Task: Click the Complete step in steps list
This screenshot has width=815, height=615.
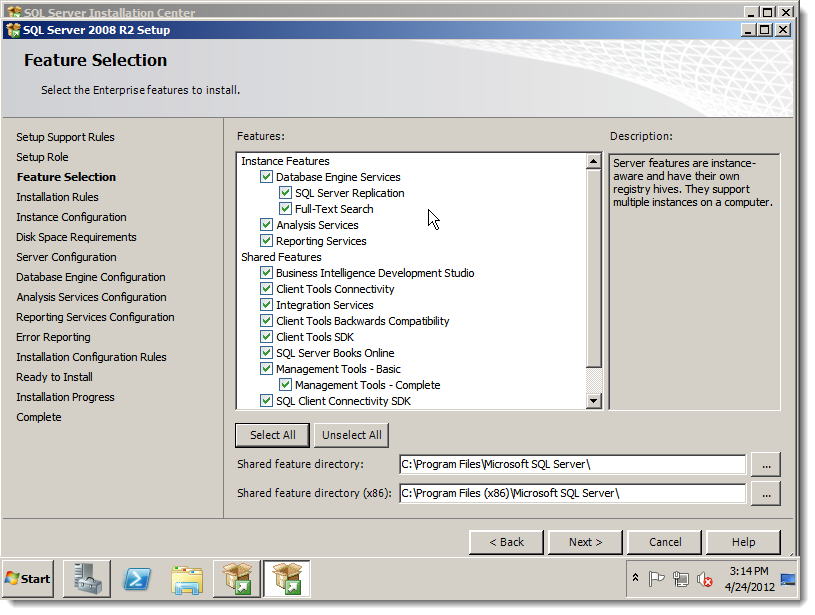Action: (38, 417)
